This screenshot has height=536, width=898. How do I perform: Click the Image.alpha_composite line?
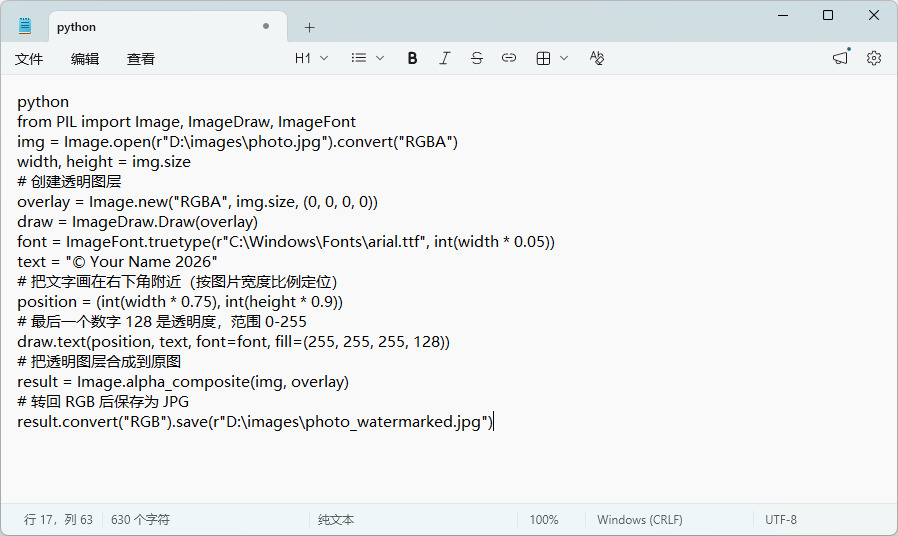click(x=183, y=383)
